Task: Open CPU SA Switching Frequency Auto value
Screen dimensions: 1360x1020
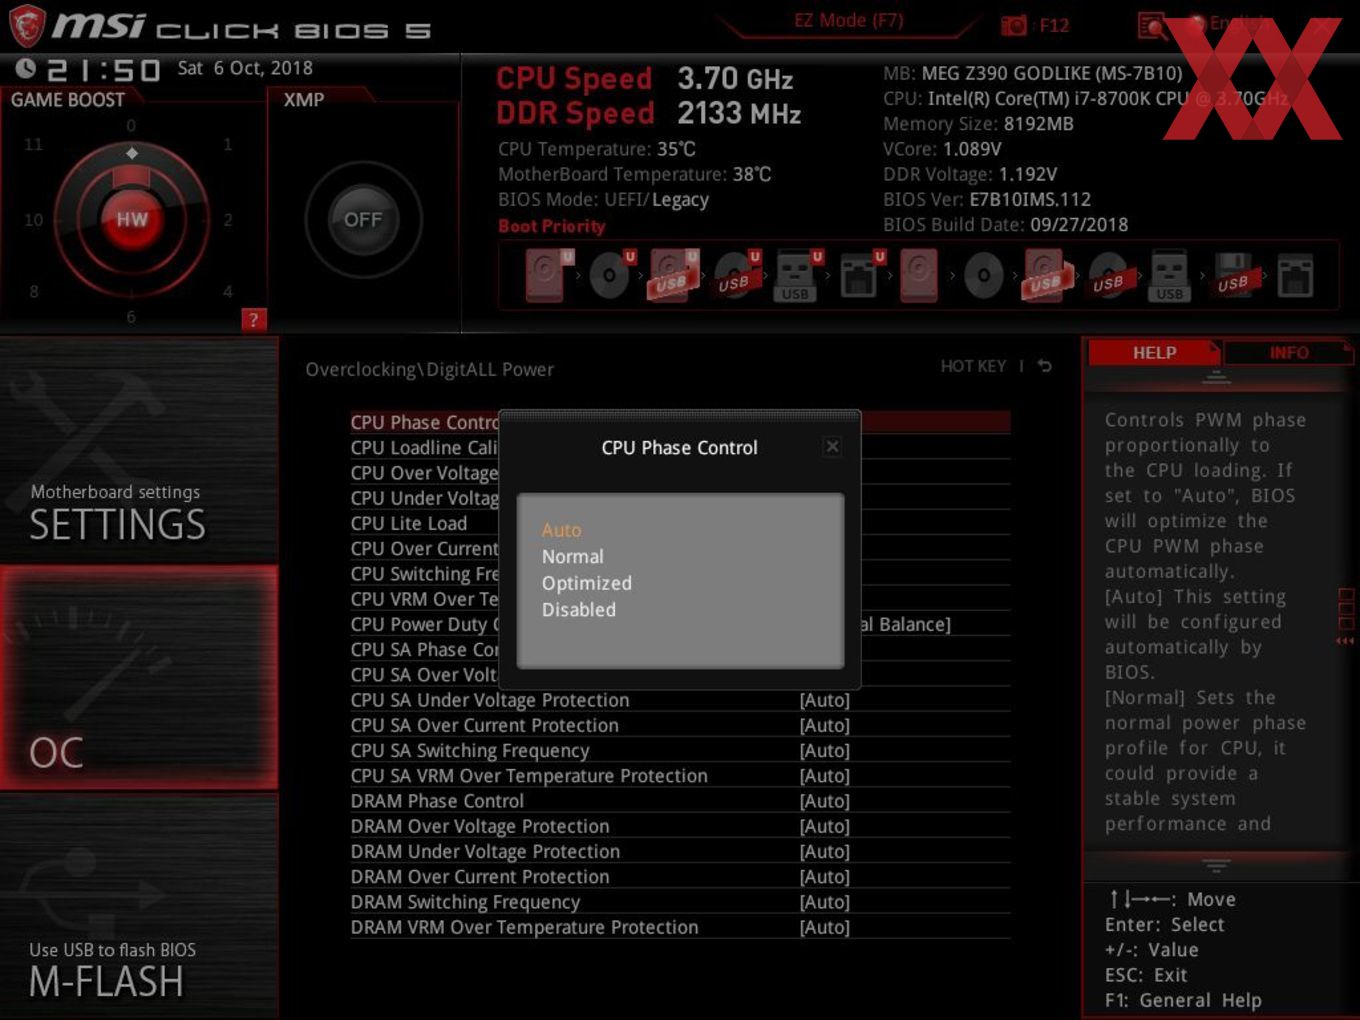Action: [x=825, y=750]
